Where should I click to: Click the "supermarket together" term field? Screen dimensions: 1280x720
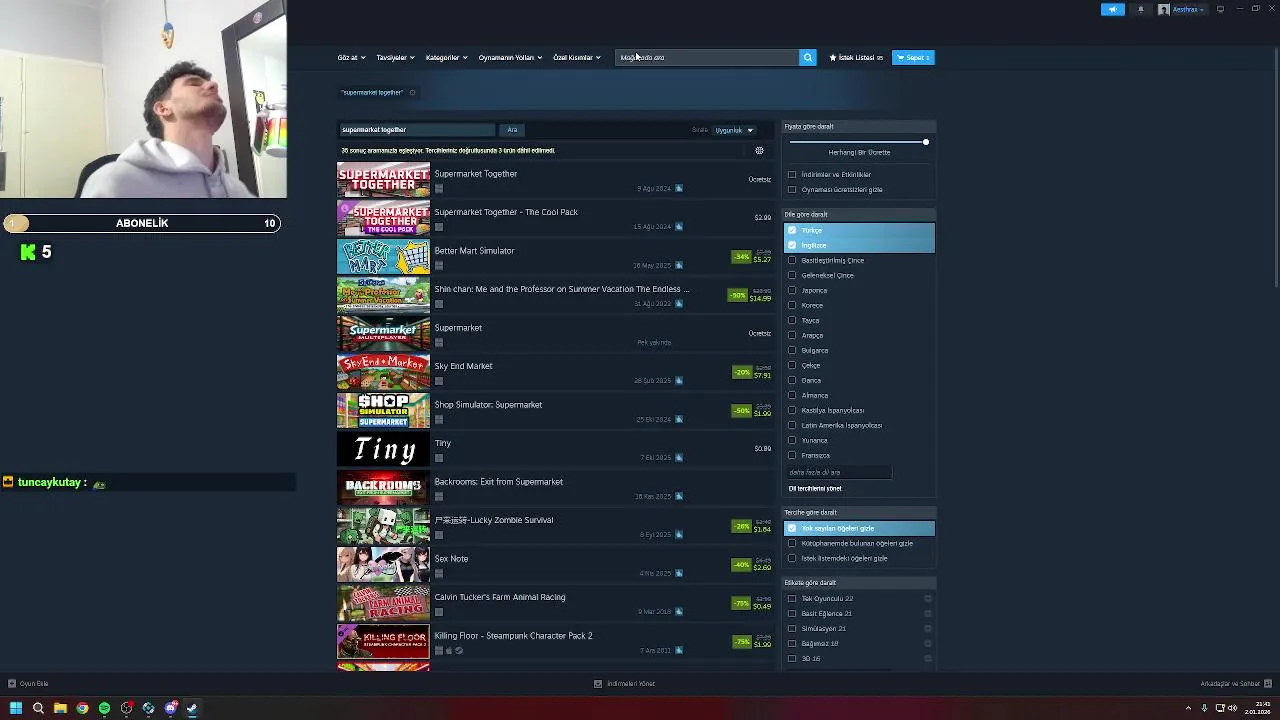pyautogui.click(x=417, y=130)
